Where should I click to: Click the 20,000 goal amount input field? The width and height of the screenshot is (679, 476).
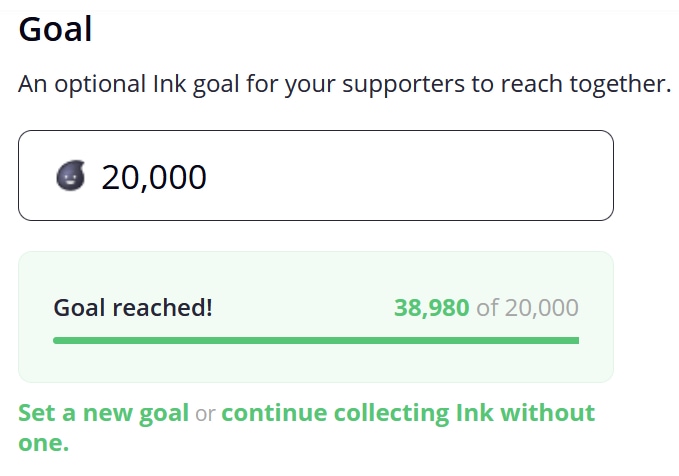pos(316,175)
